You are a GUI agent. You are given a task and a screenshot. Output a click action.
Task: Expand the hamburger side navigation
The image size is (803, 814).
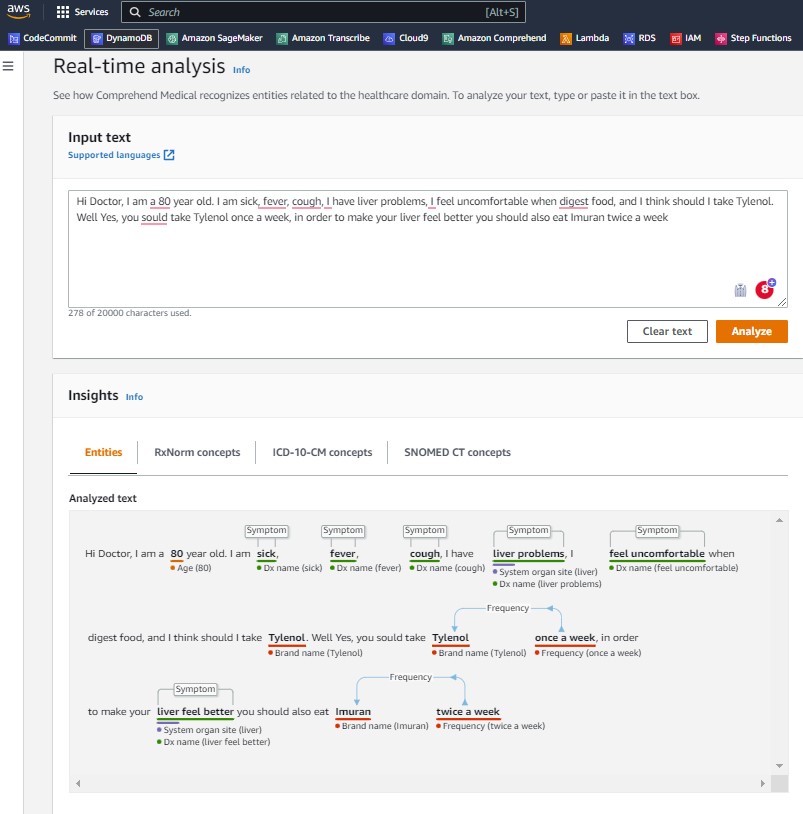coord(8,66)
